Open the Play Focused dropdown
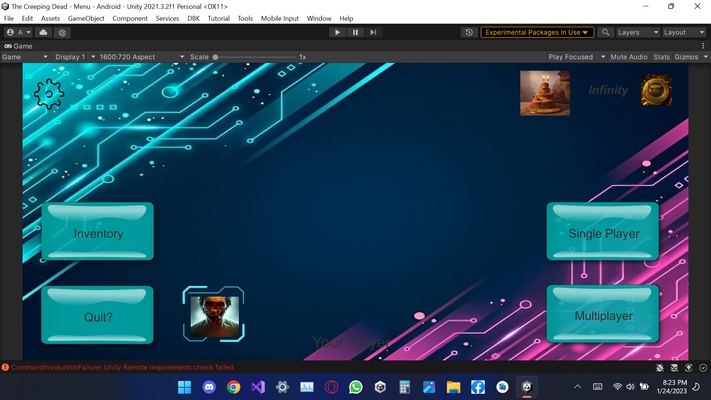 576,57
